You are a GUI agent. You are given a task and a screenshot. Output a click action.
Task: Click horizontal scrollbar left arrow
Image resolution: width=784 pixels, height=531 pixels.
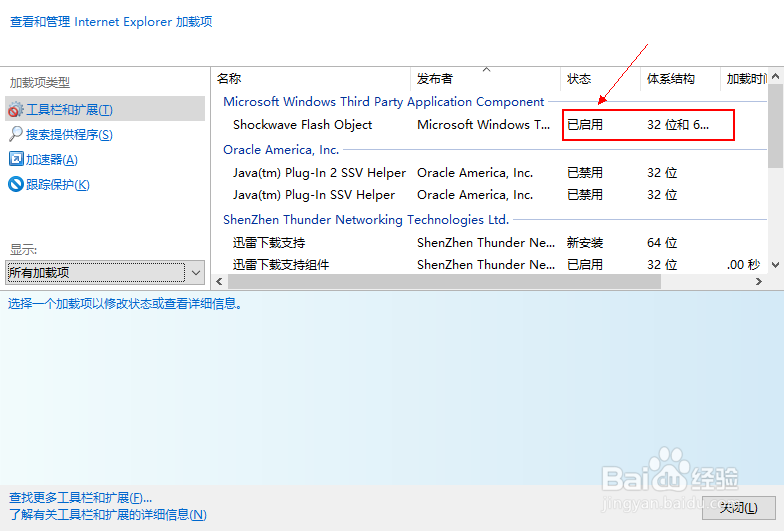[x=220, y=282]
